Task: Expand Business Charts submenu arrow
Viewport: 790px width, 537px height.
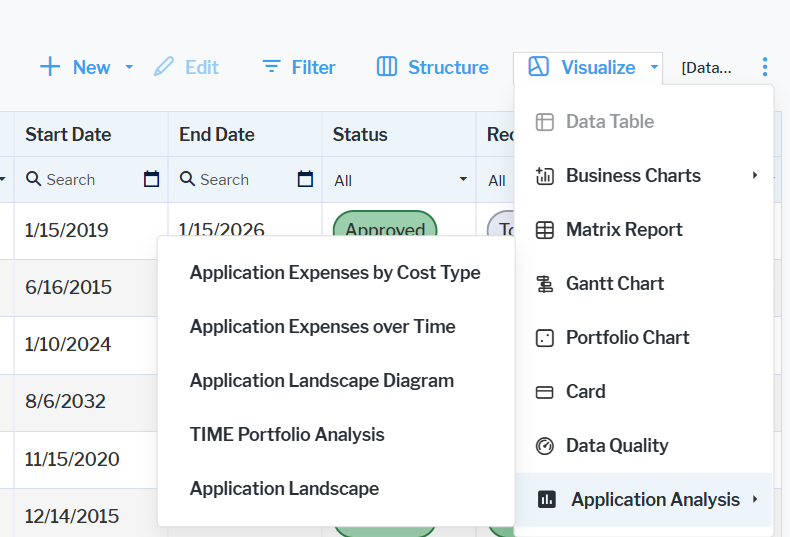Action: [x=755, y=176]
